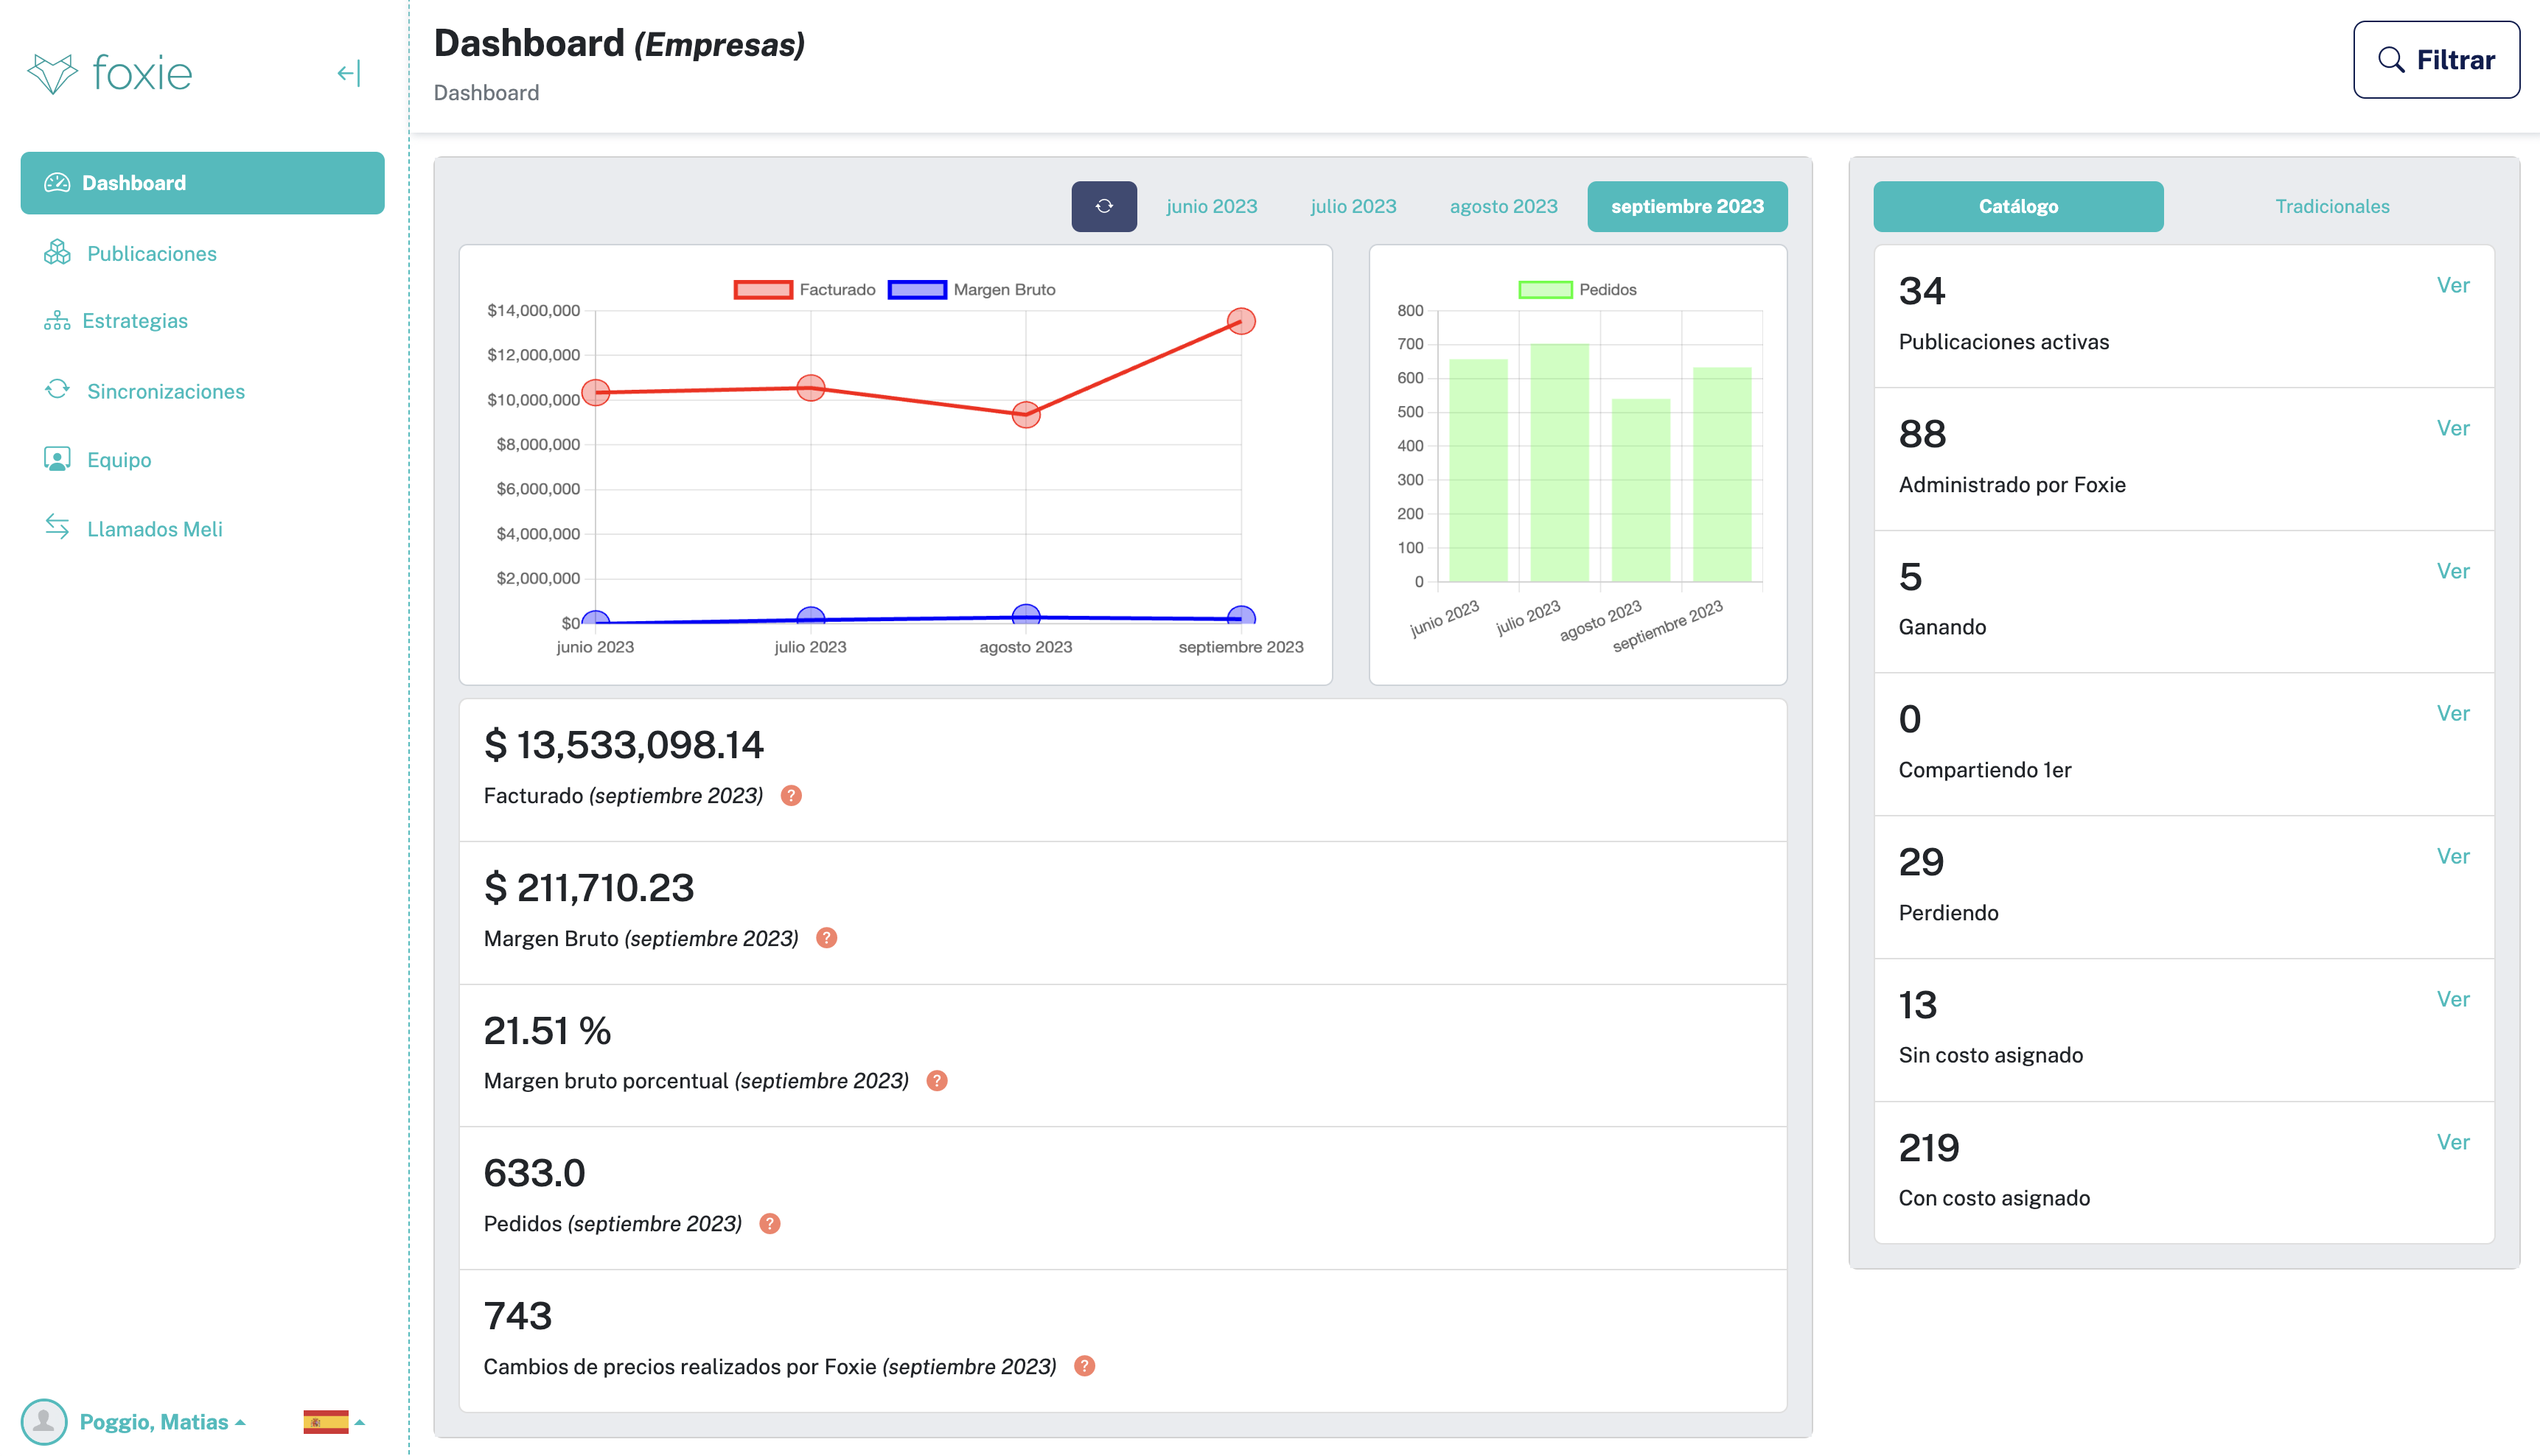Open help icon for Cambios de precios
The image size is (2540, 1456).
[1084, 1366]
